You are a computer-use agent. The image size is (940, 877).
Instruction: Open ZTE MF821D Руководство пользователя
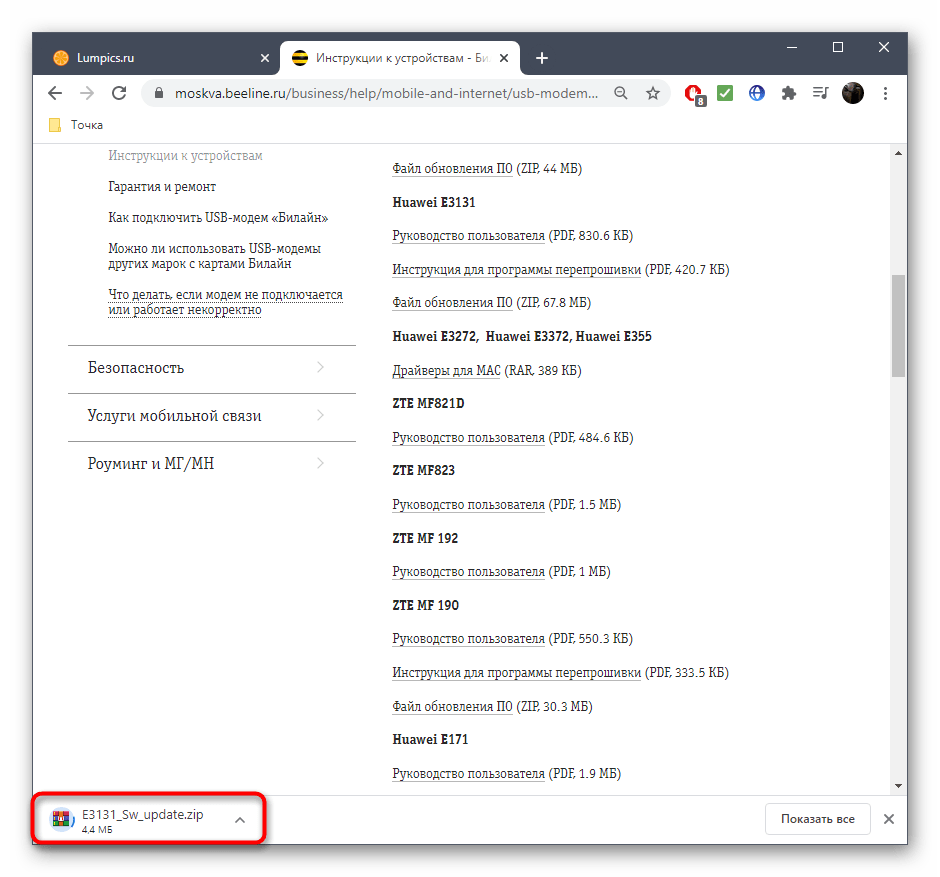coord(468,438)
